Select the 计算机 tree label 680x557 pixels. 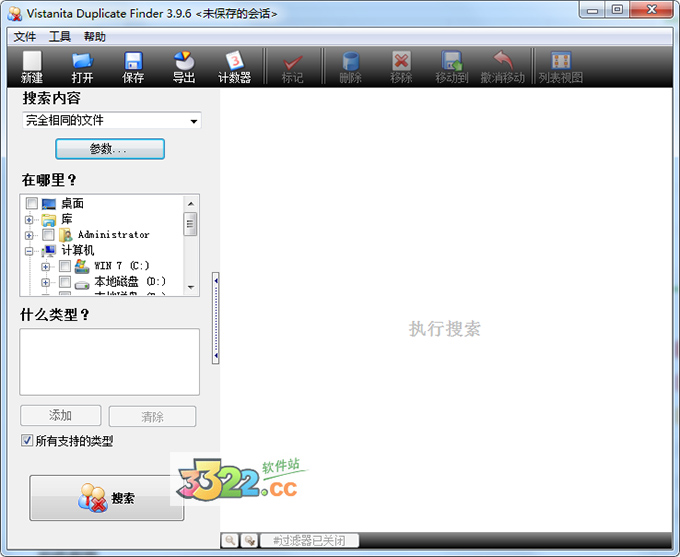[x=78, y=251]
